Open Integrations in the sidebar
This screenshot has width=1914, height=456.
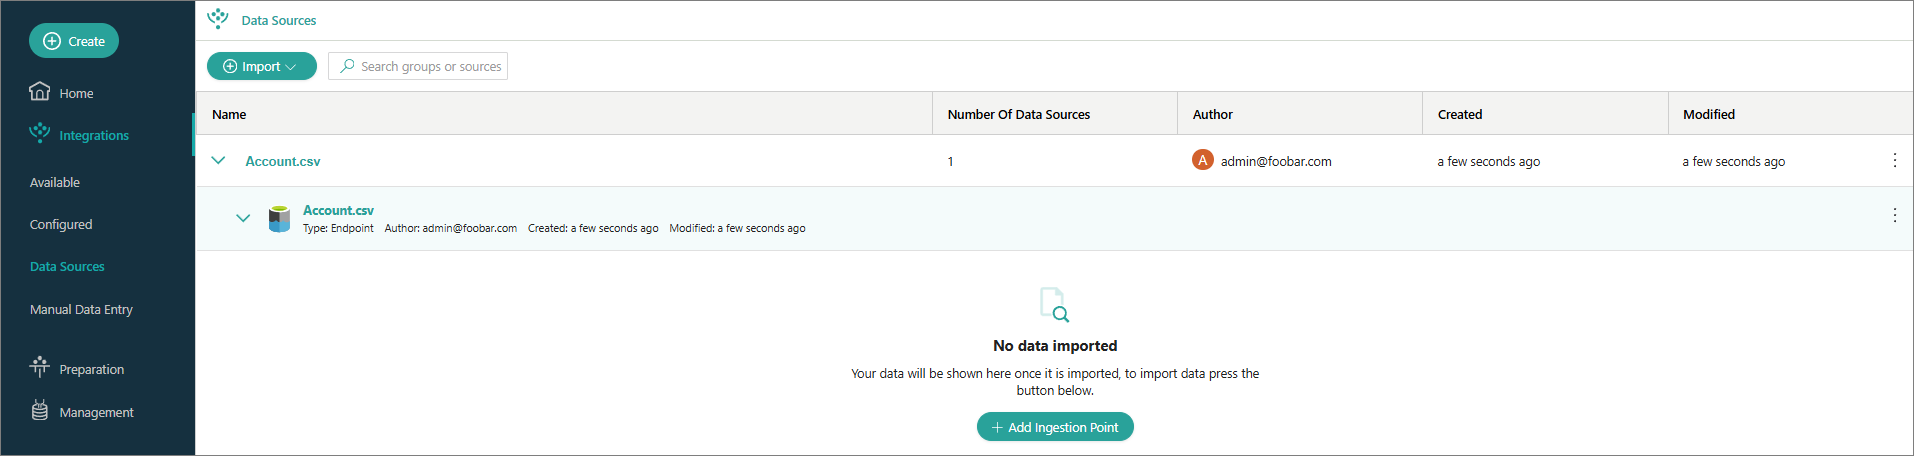click(94, 135)
